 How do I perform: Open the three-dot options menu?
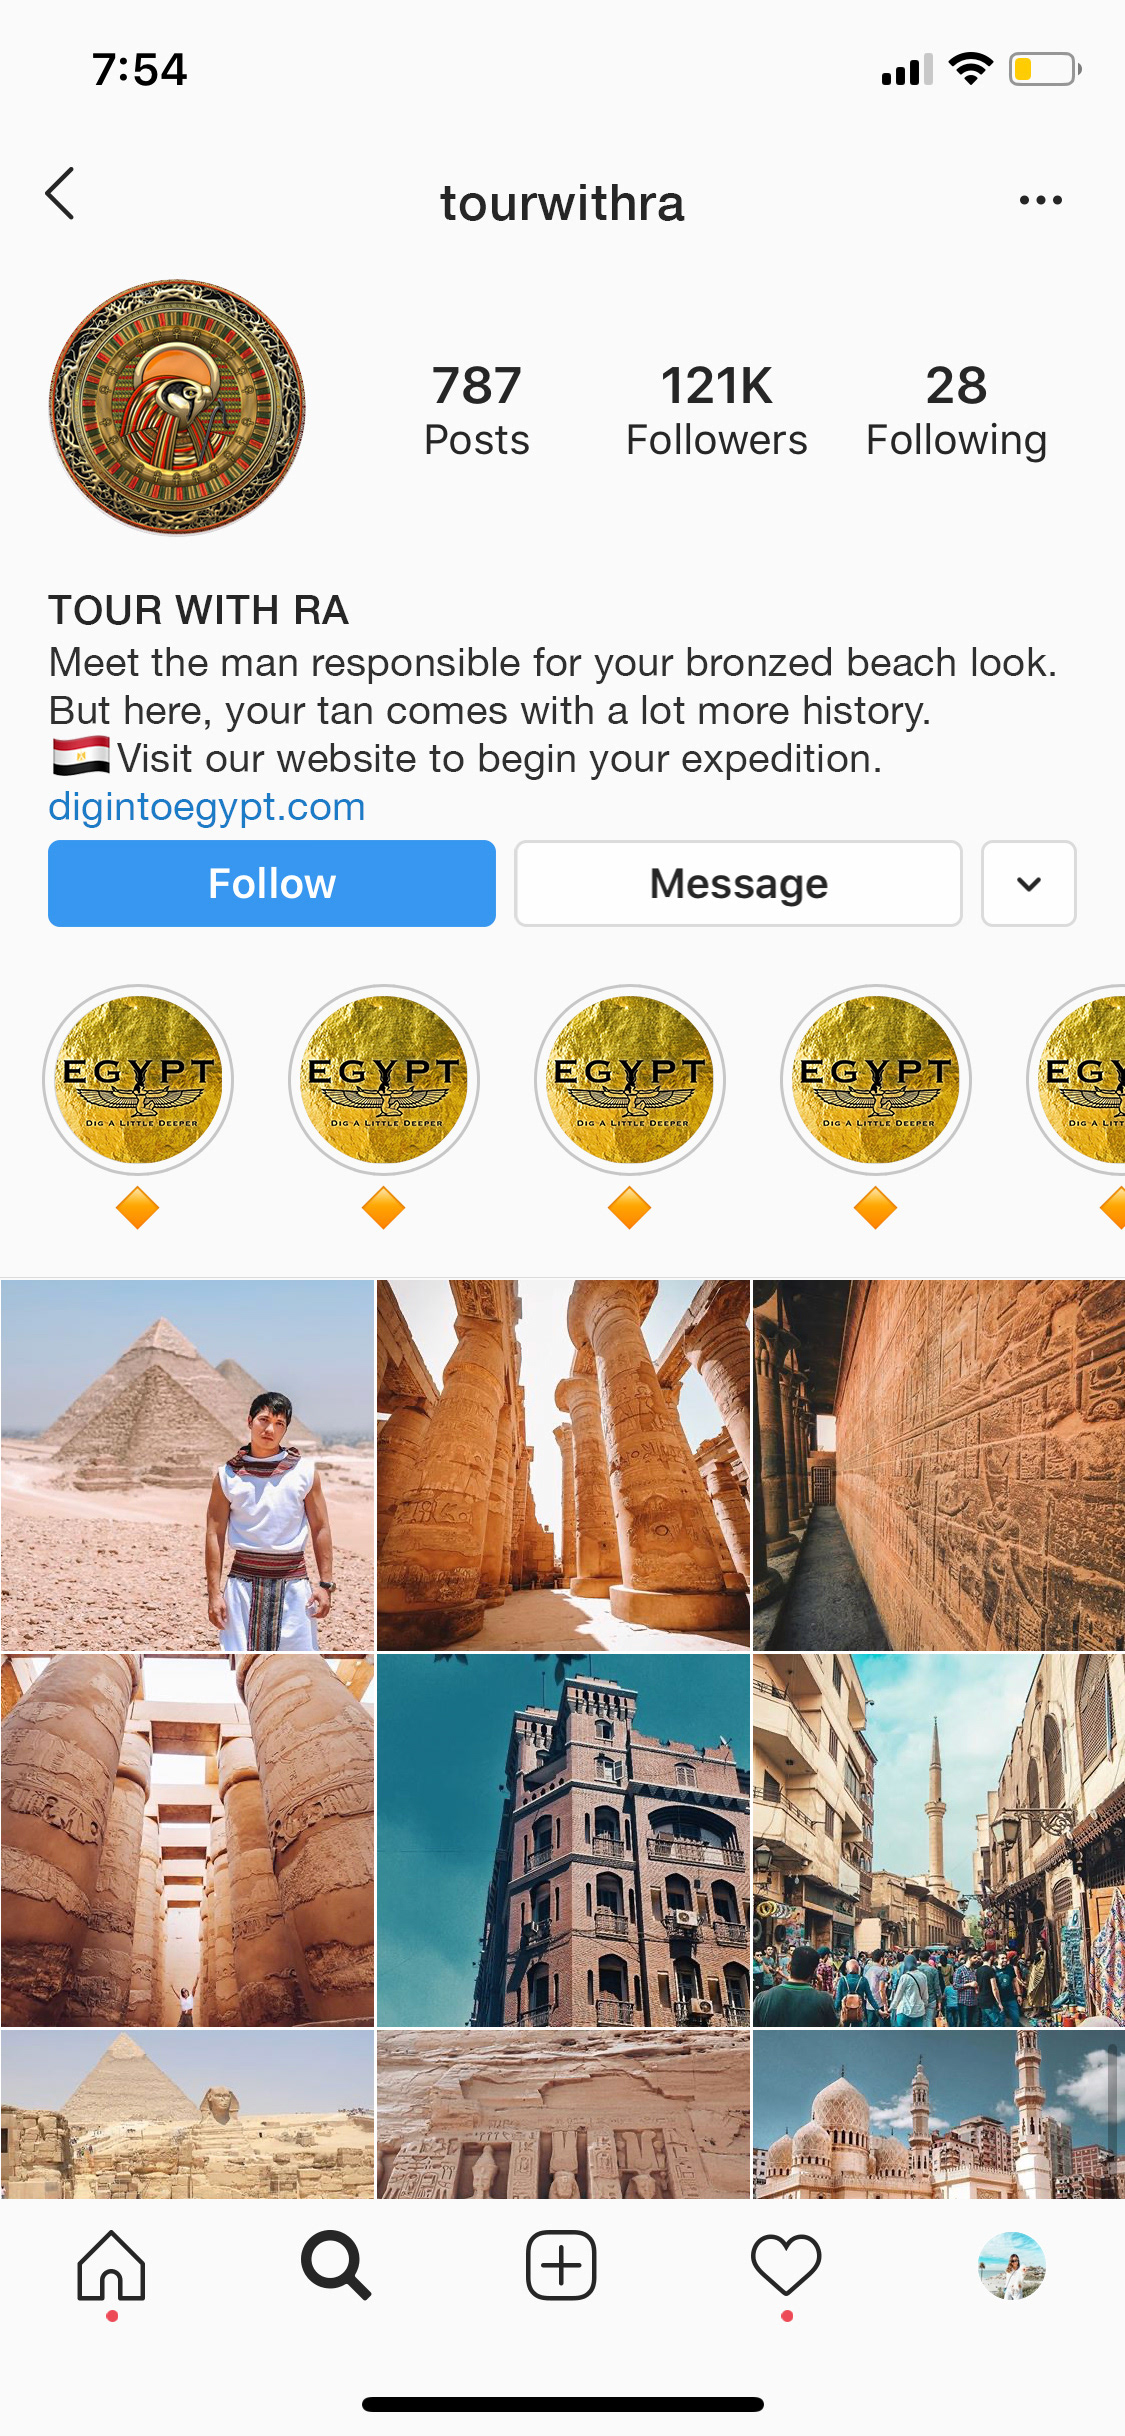1040,200
